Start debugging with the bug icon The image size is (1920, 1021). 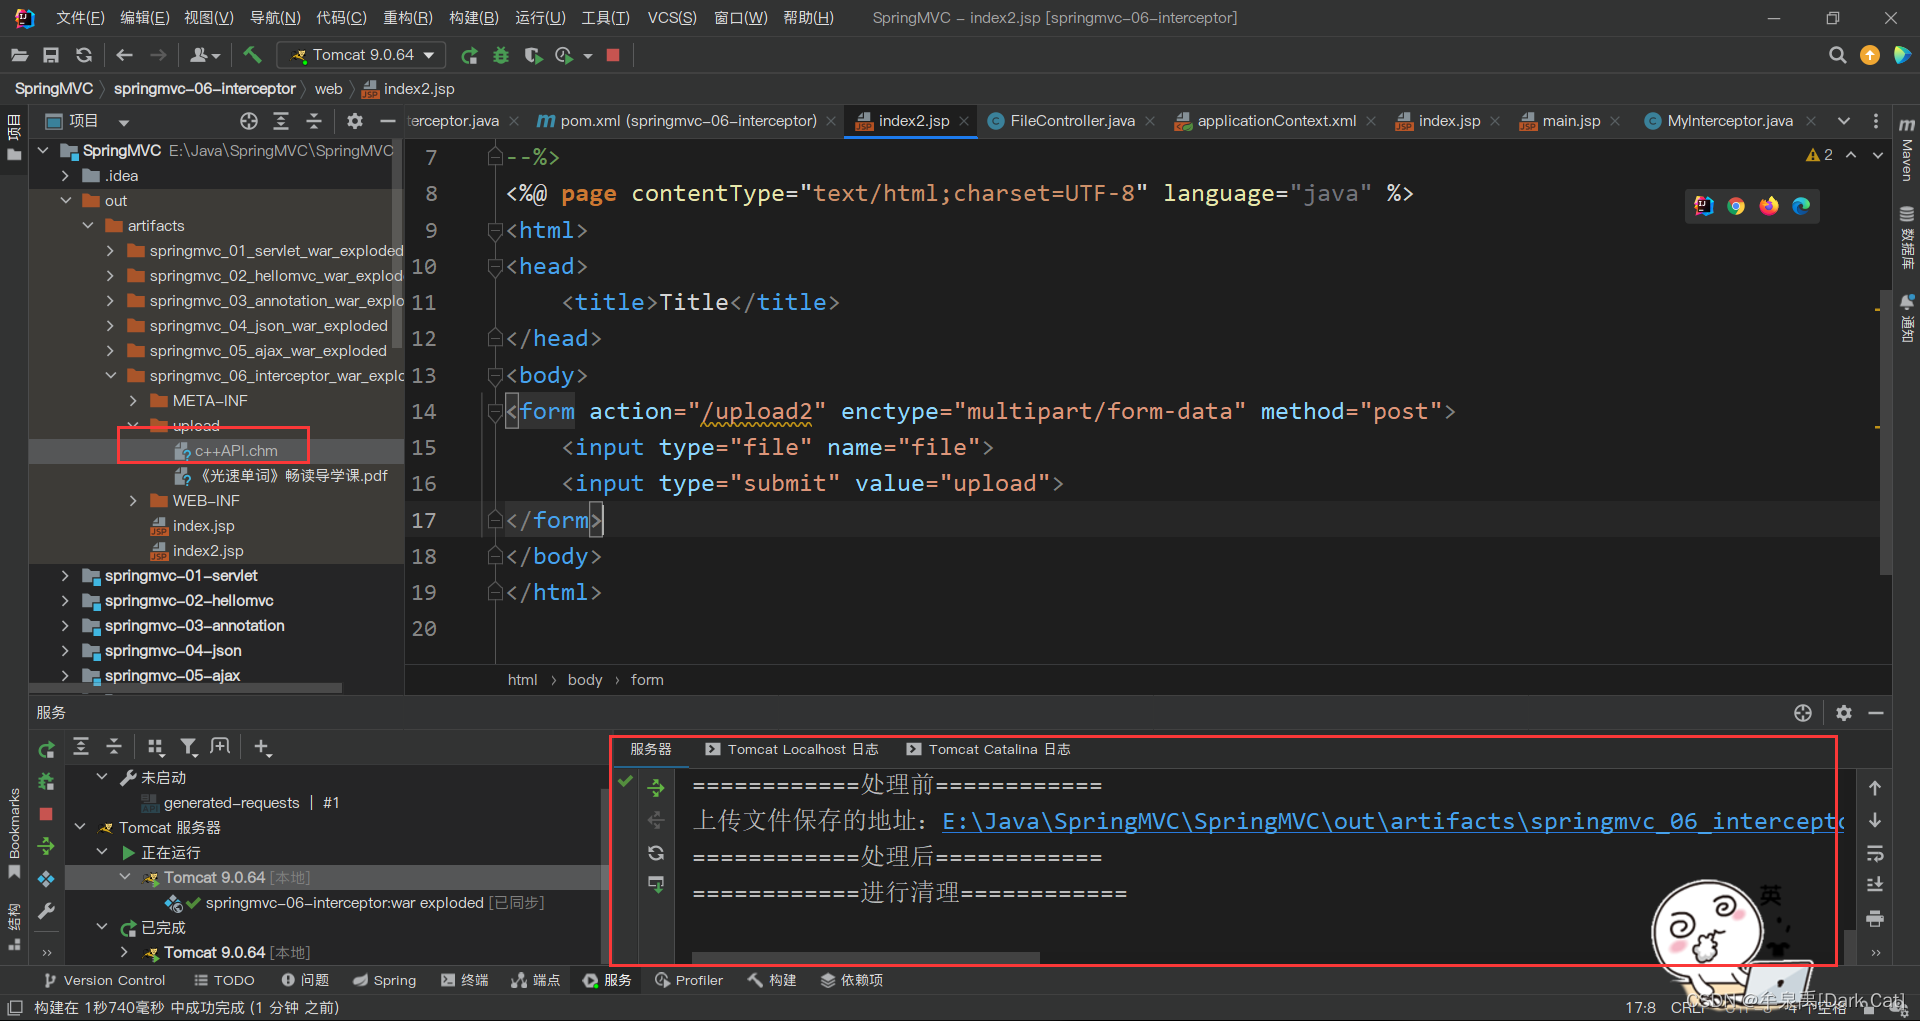tap(501, 55)
